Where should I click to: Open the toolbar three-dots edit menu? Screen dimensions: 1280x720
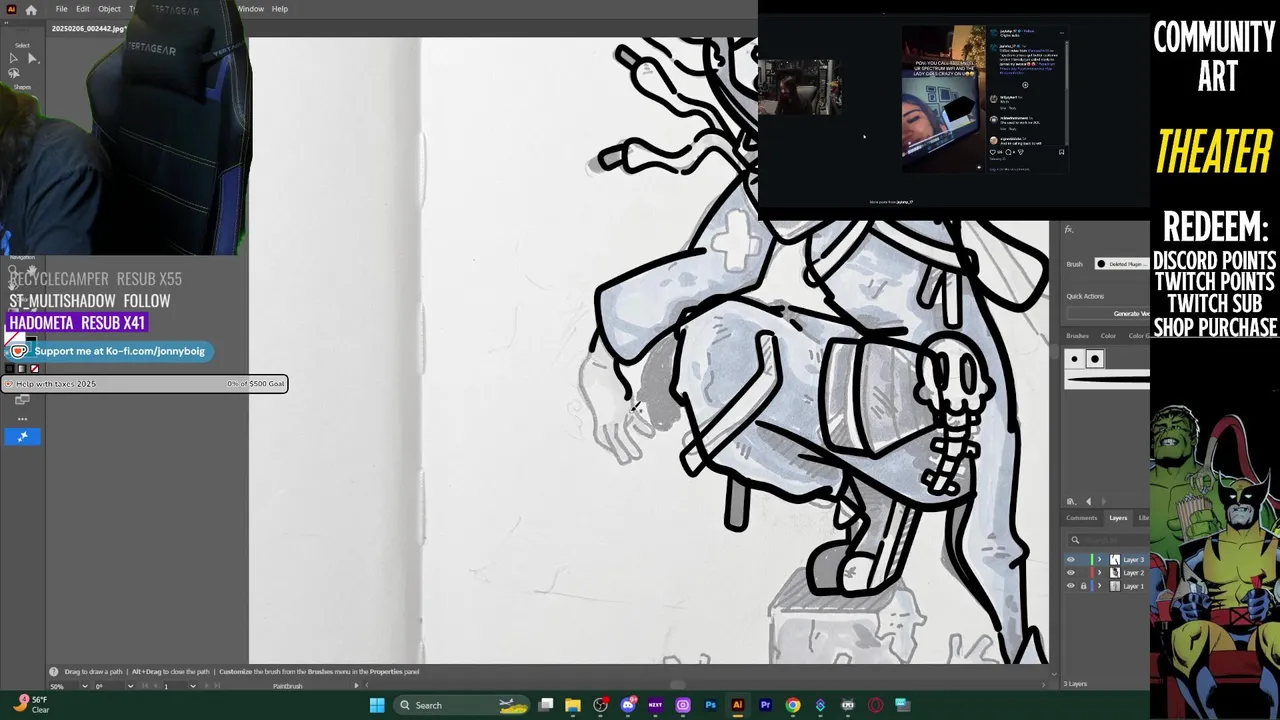[22, 418]
